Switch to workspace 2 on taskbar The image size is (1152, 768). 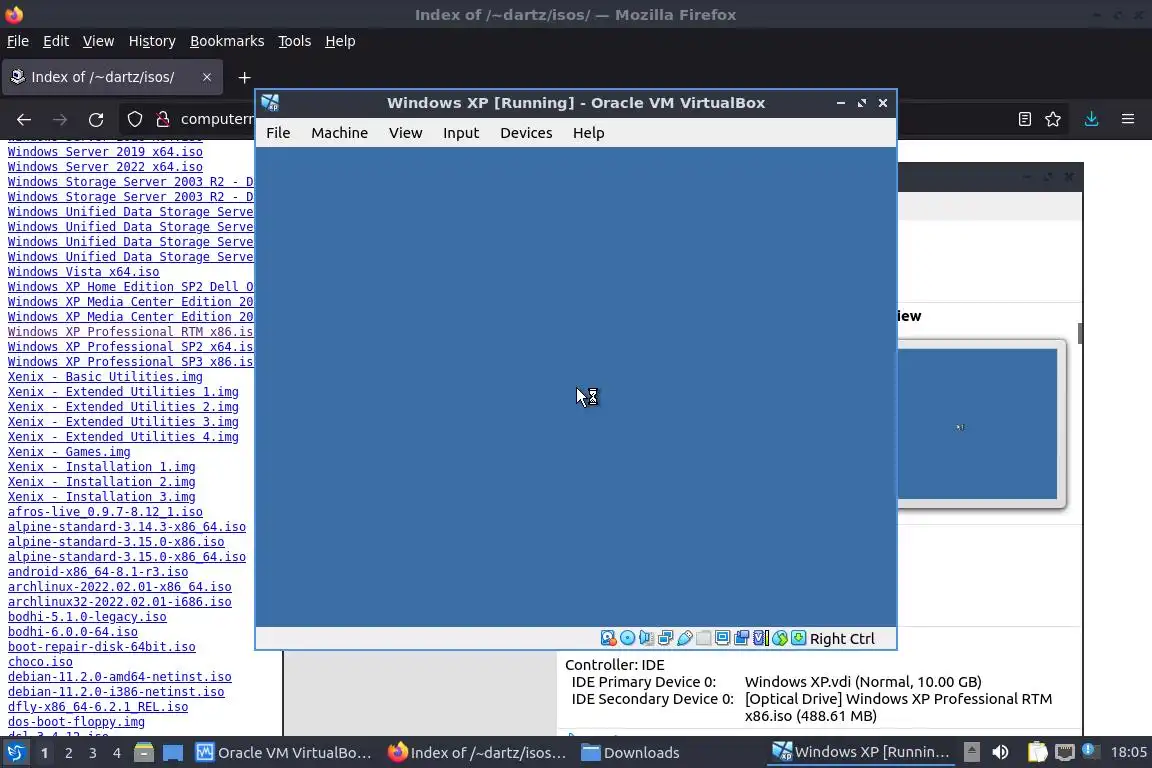[x=68, y=753]
